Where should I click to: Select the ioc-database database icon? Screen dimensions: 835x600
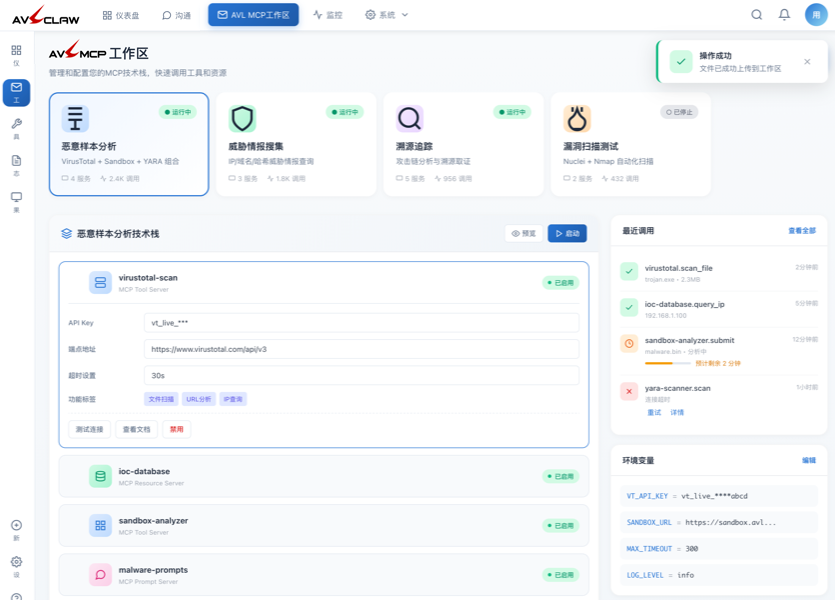99,477
